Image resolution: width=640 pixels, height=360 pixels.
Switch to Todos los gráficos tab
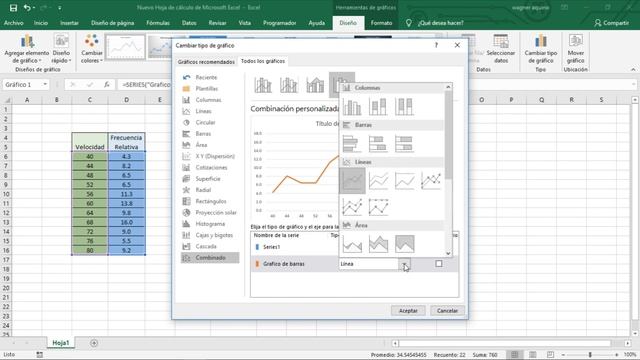[x=263, y=61]
